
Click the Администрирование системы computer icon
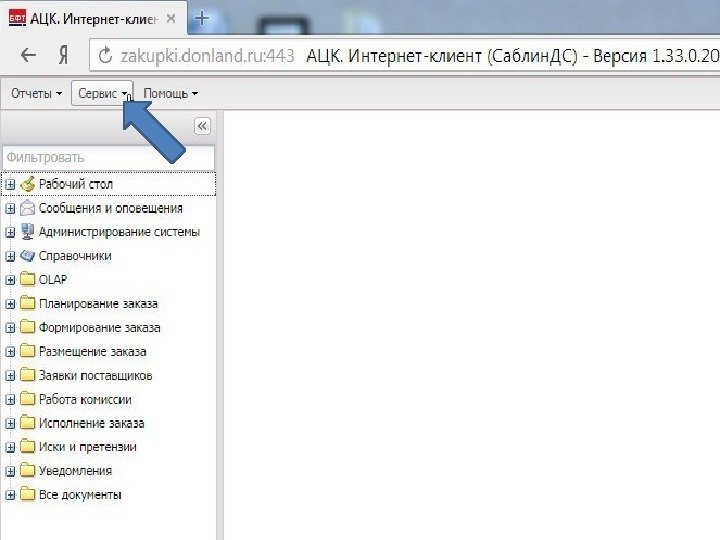28,232
